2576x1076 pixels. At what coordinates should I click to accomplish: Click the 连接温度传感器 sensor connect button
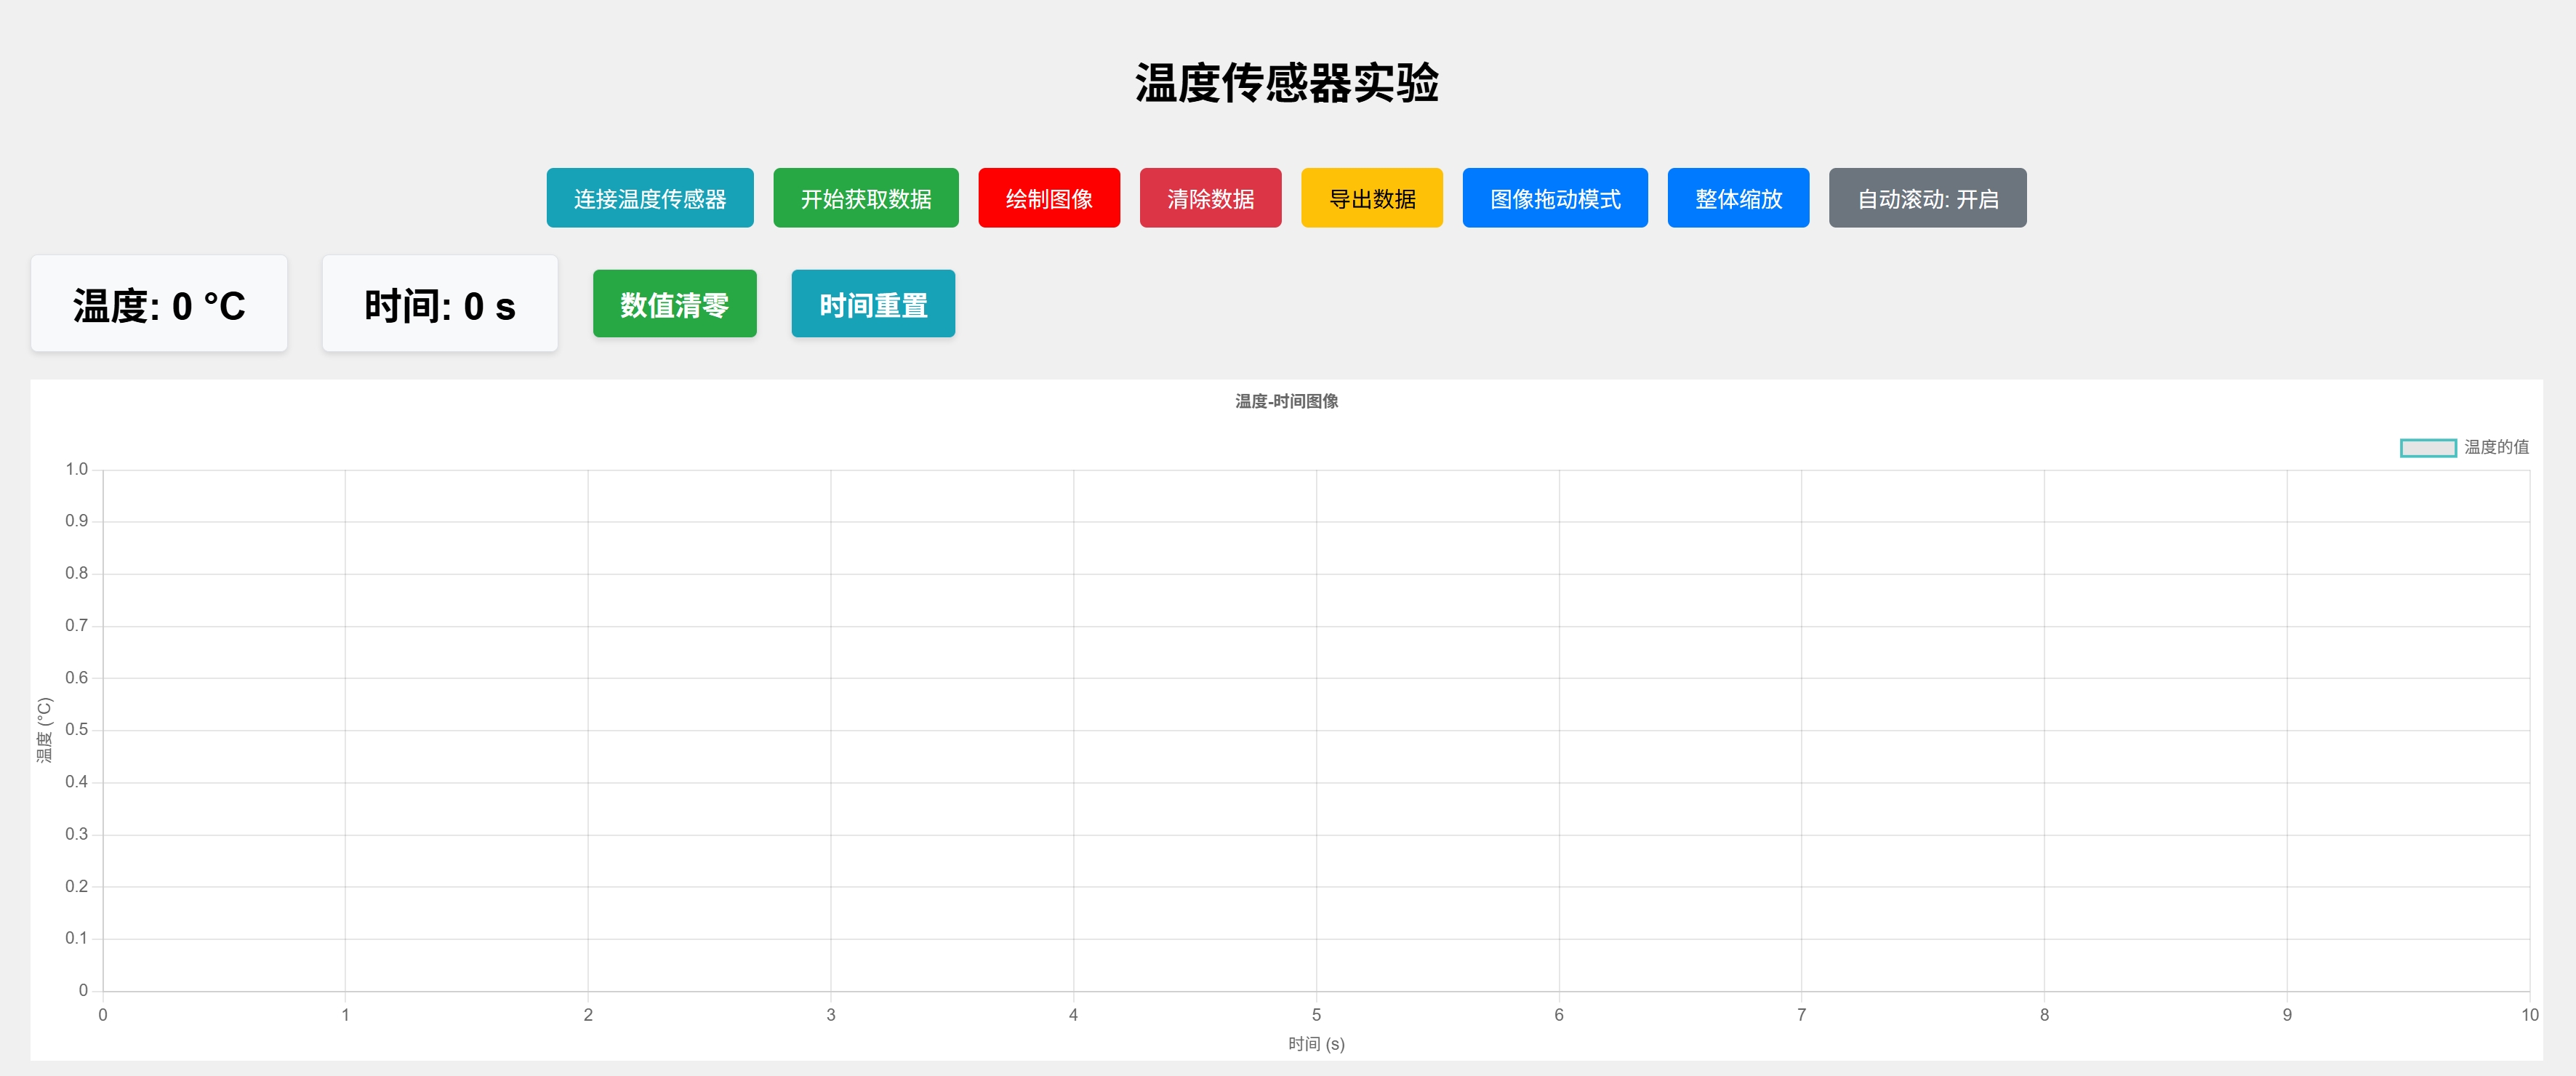tap(650, 198)
